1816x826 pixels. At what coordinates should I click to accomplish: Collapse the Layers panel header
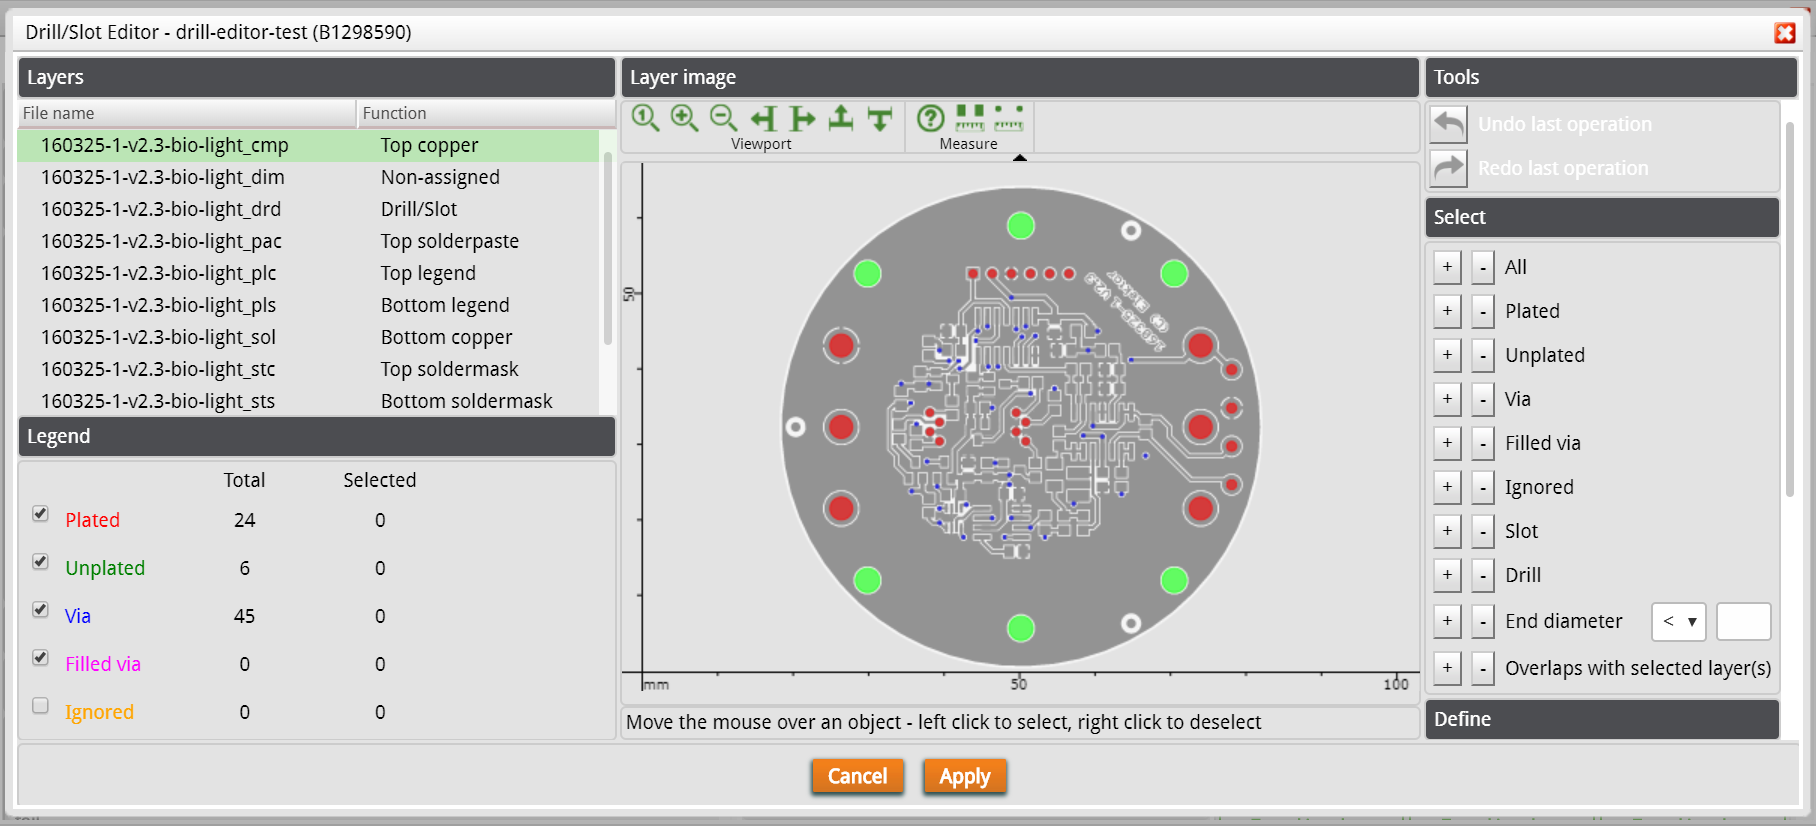317,77
